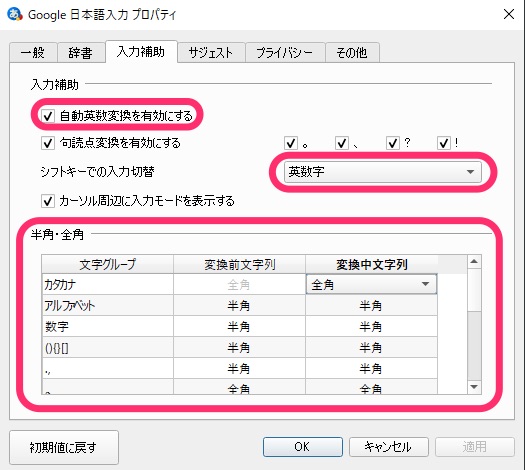Click the Google Japanese Input app icon
Image resolution: width=525 pixels, height=470 pixels.
pos(15,14)
